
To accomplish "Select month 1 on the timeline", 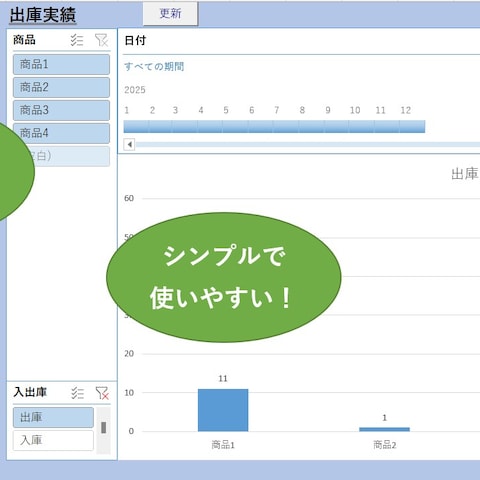I will point(136,127).
